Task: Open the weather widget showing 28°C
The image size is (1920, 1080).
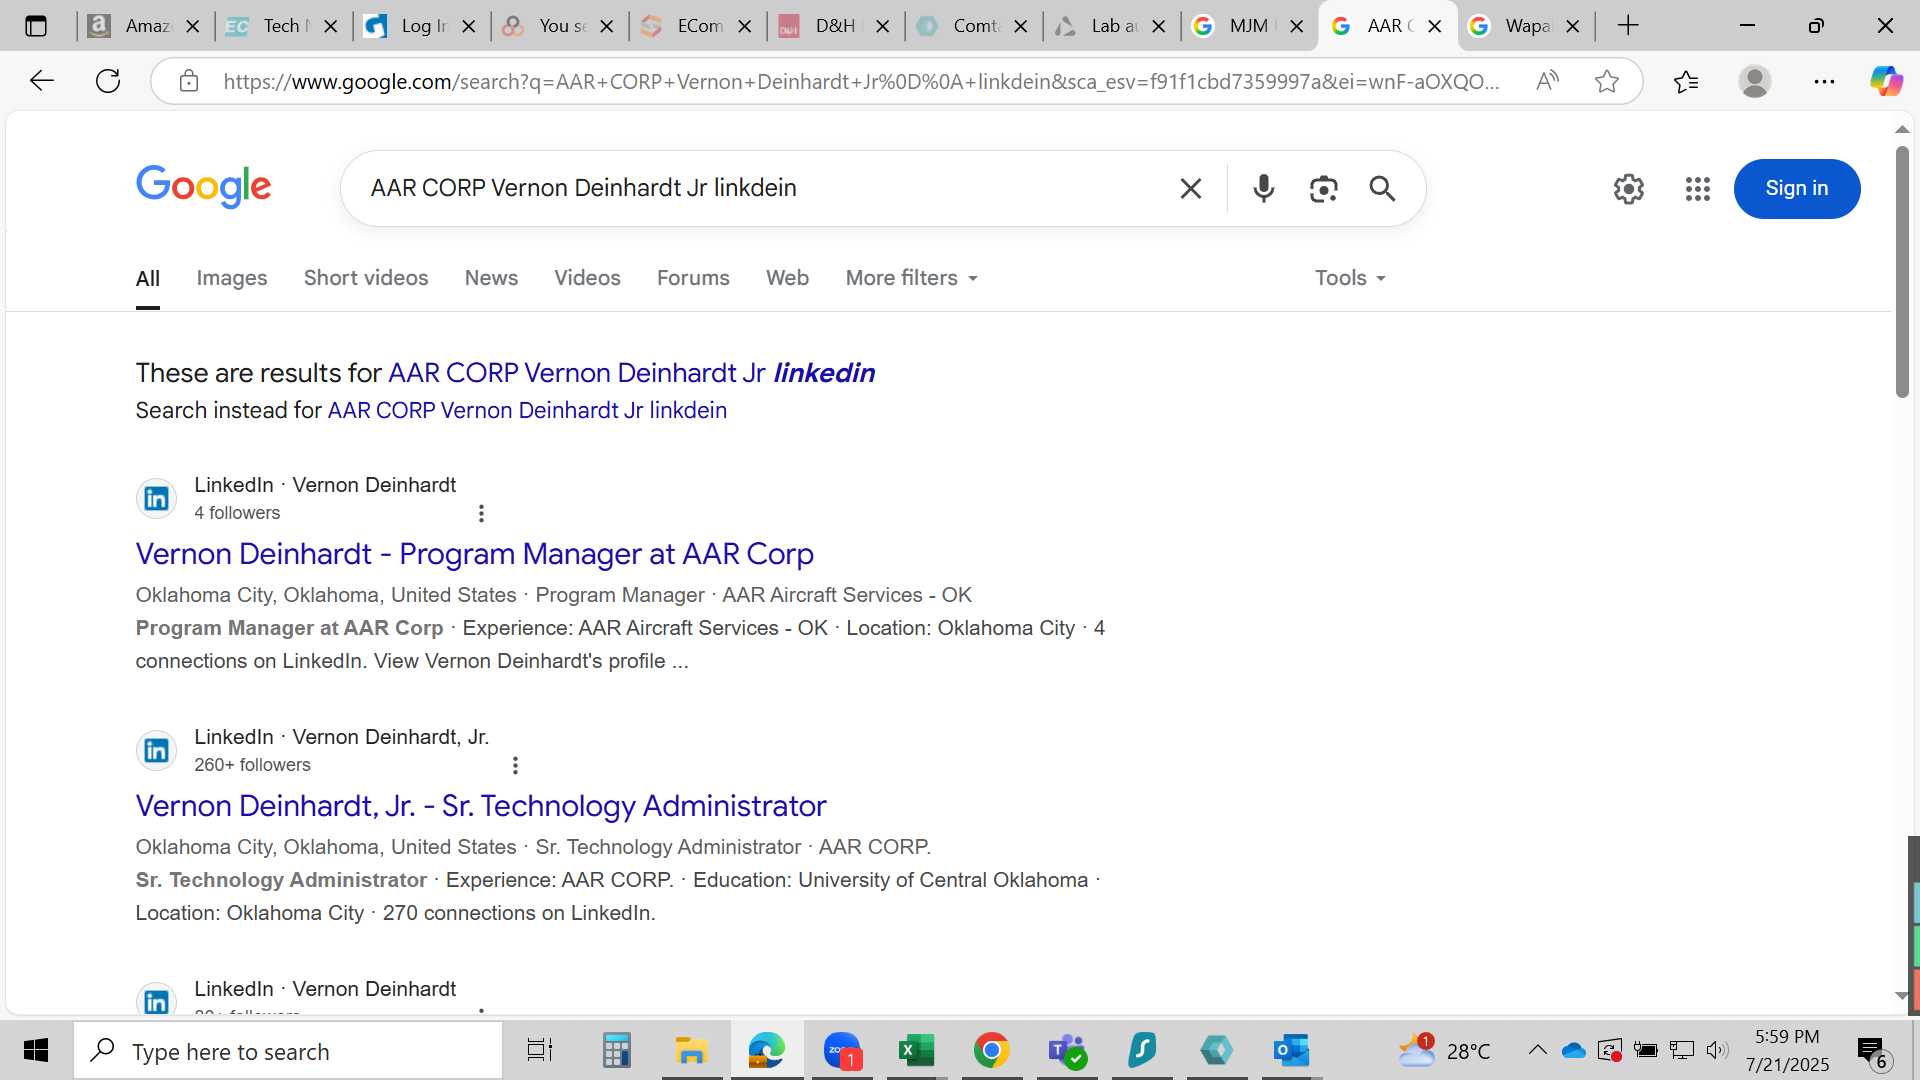Action: click(1444, 1050)
